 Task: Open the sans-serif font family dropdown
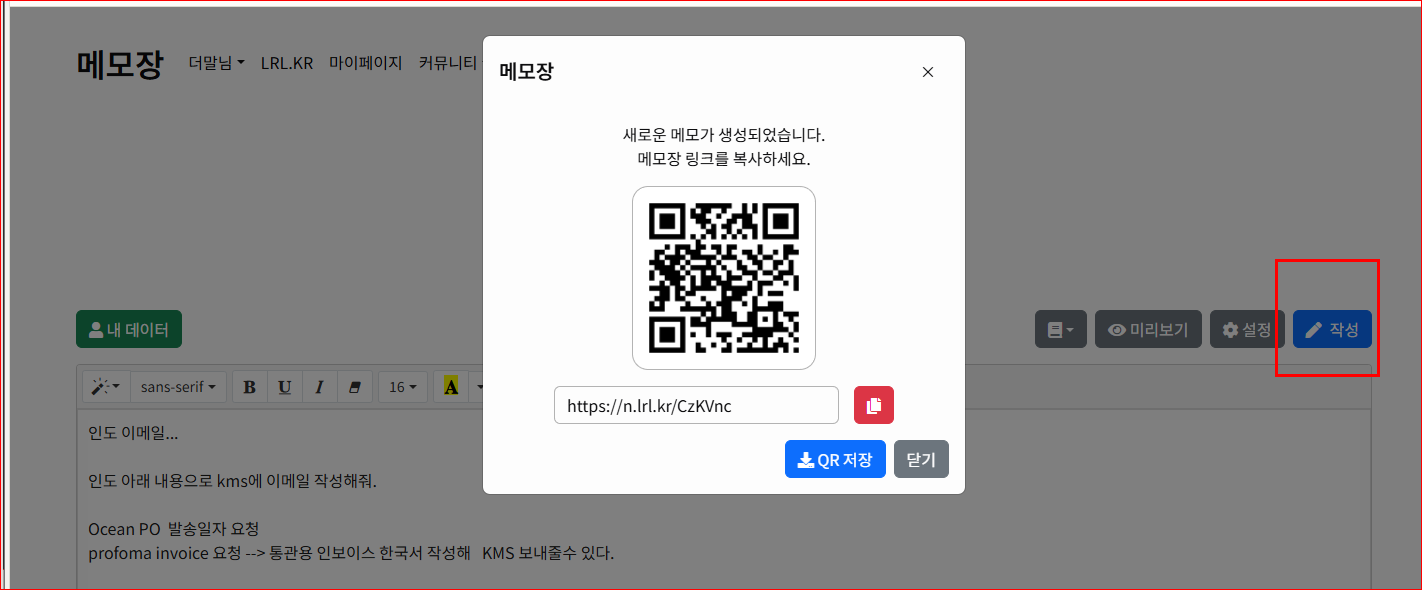179,387
